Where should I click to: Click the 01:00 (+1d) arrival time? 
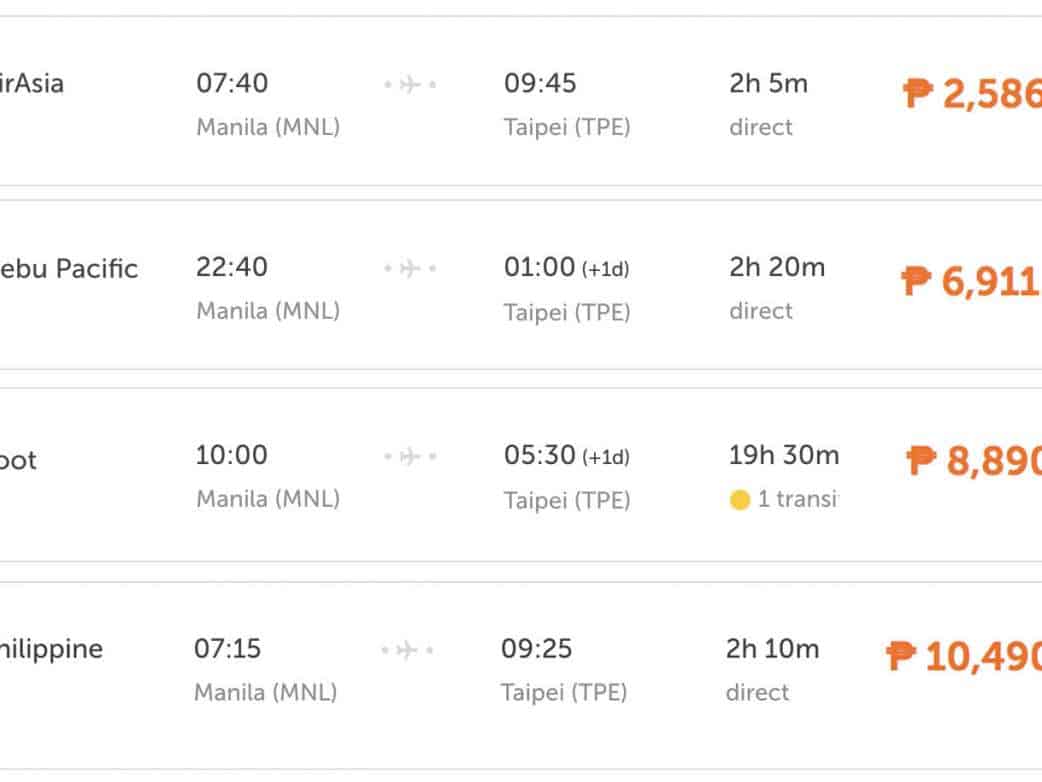click(x=566, y=268)
